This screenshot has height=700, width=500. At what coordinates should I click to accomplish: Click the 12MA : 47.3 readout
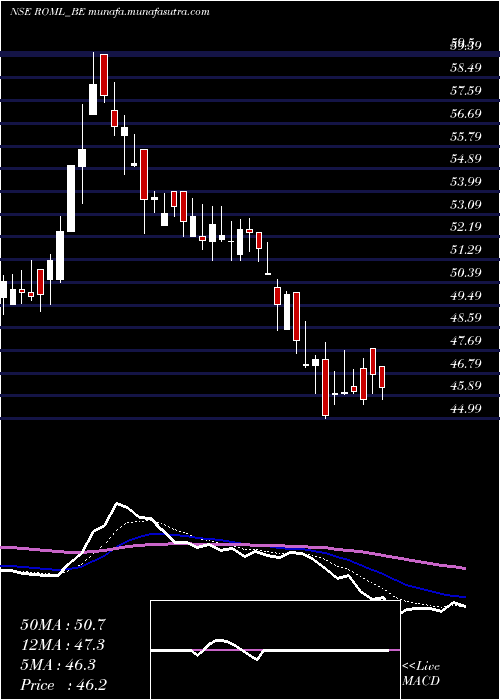click(x=63, y=645)
